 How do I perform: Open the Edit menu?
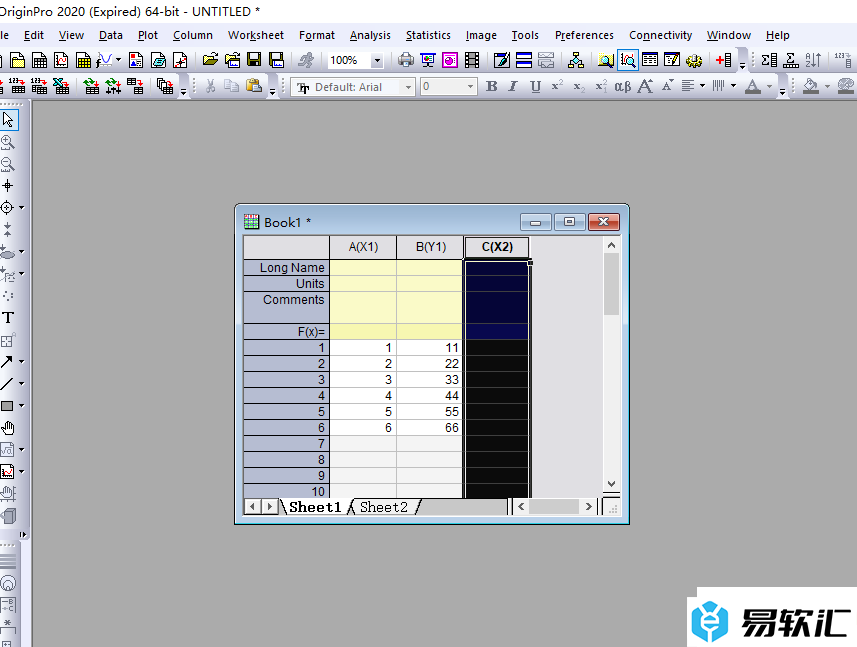click(x=33, y=35)
